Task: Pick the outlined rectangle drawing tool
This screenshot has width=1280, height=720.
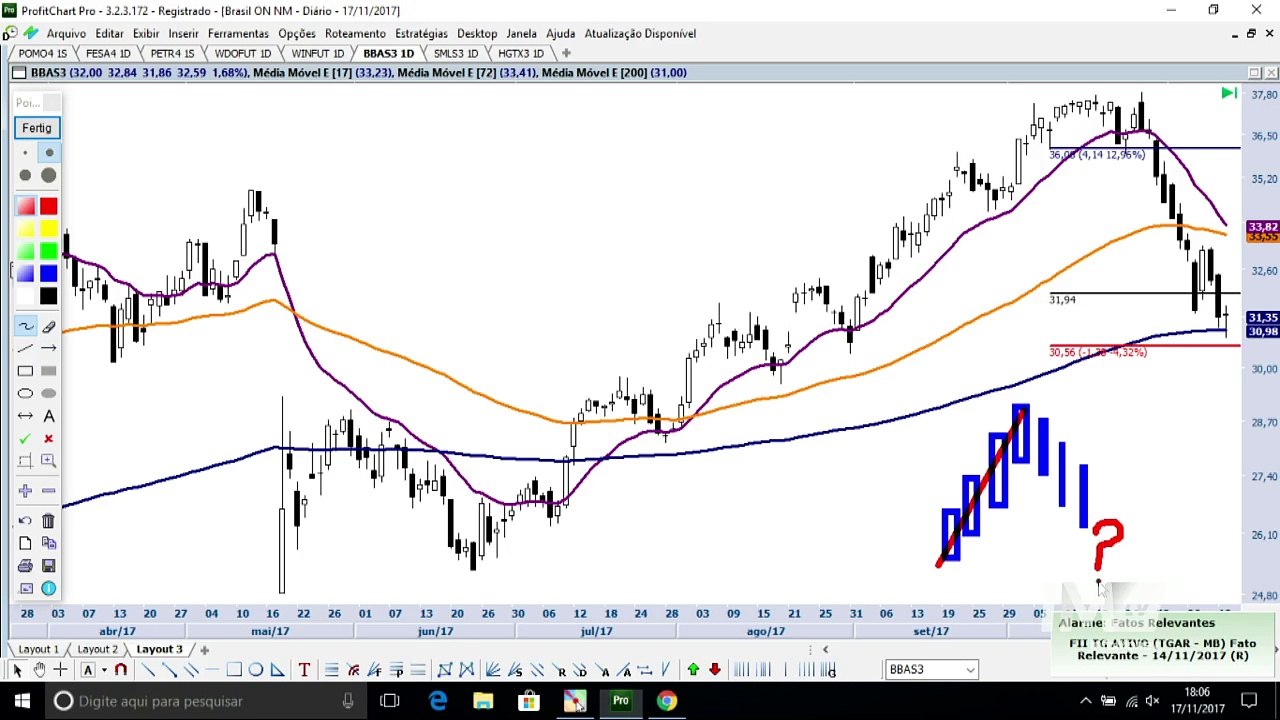Action: point(25,371)
